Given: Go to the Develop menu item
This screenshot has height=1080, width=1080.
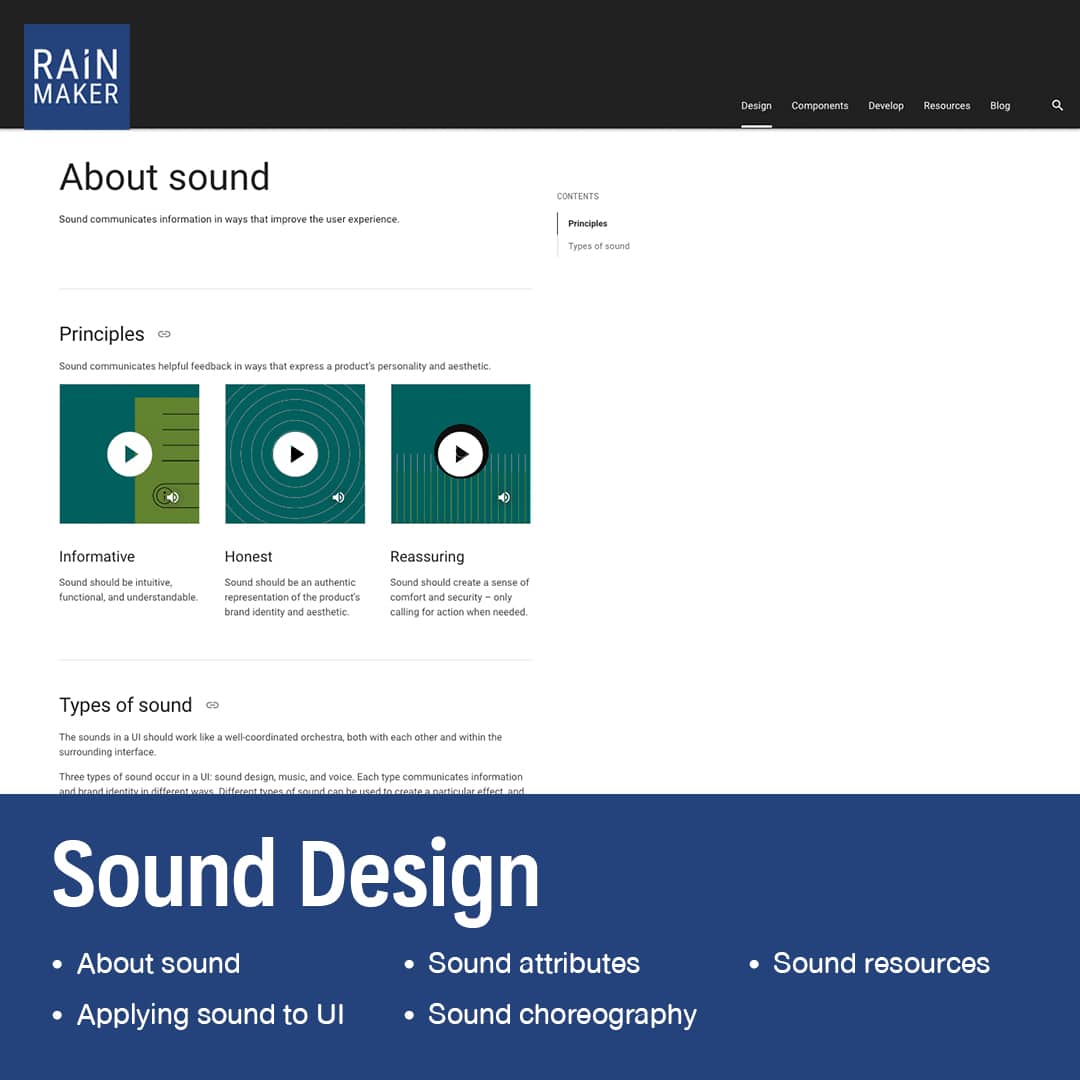Looking at the screenshot, I should [885, 106].
